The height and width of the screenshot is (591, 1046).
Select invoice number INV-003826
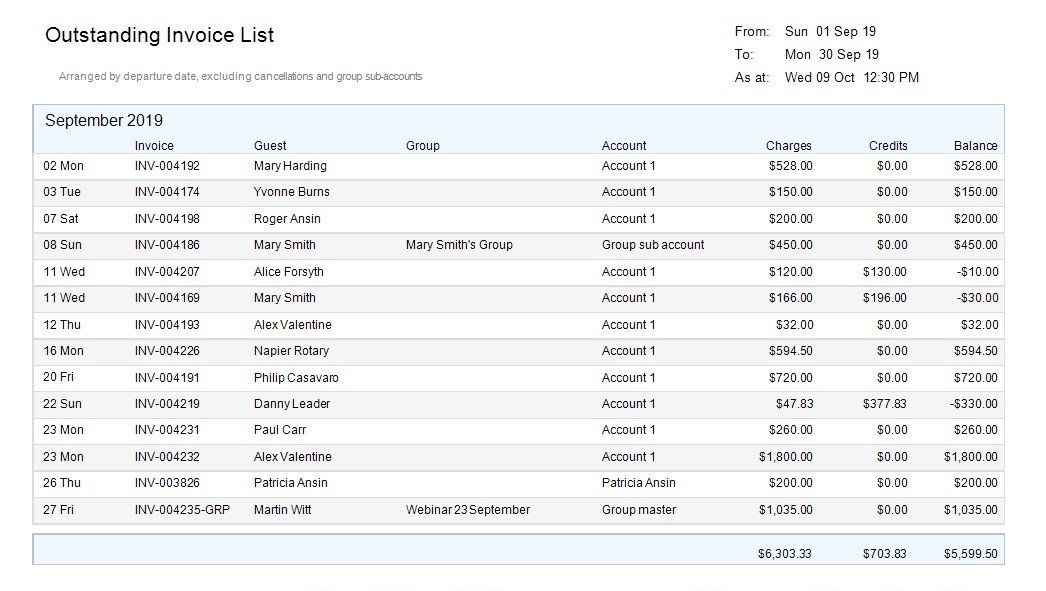tap(167, 483)
